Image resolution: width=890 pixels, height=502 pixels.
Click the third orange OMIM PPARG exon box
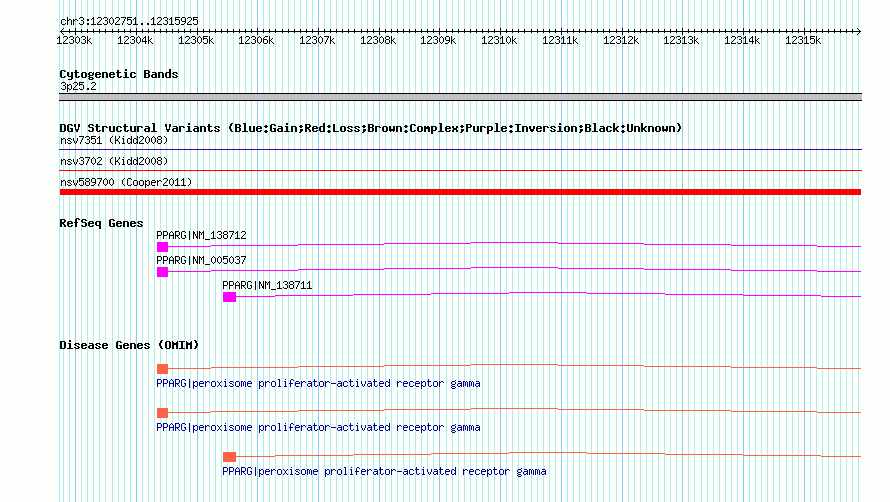(x=229, y=457)
